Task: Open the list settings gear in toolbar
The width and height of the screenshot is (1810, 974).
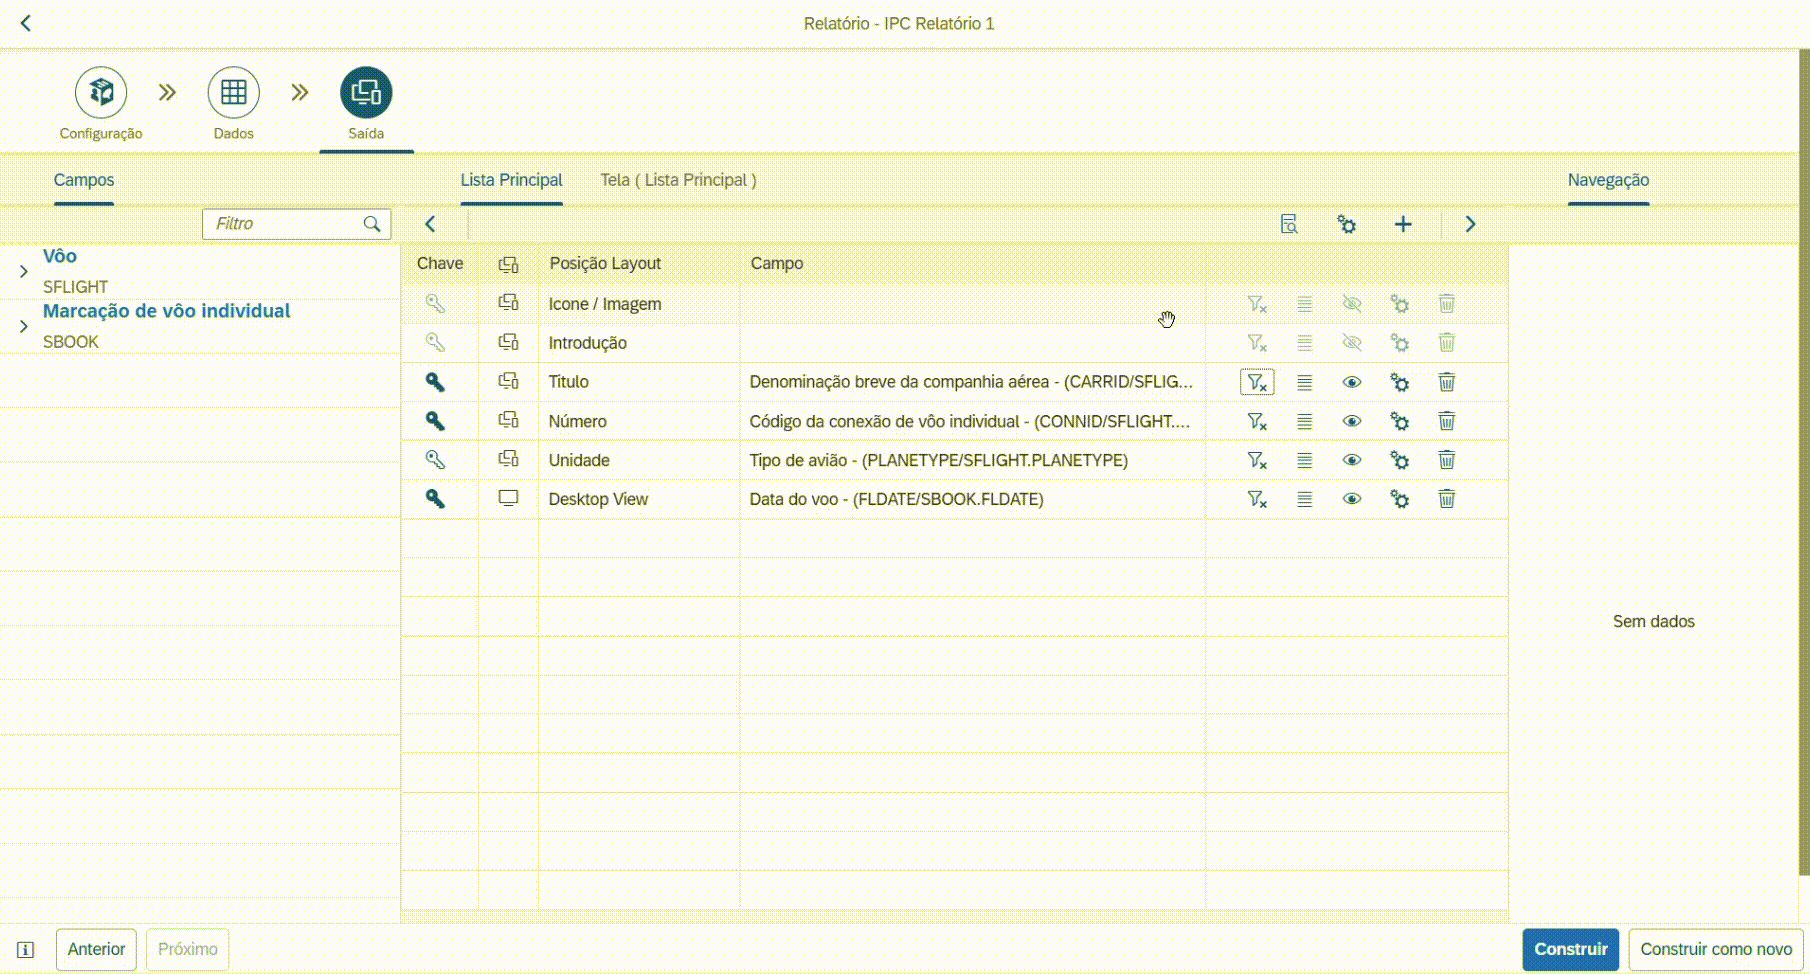Action: (x=1346, y=224)
